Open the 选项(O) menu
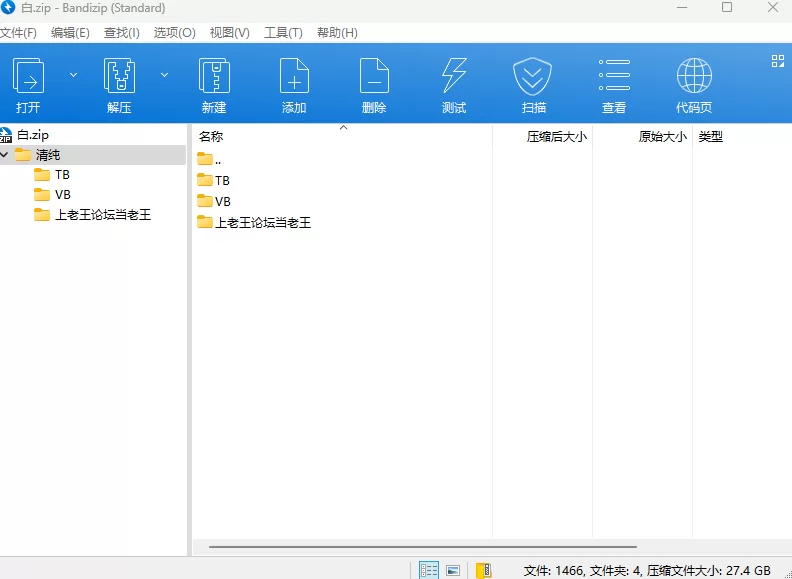Viewport: 792px width, 579px height. pos(175,33)
